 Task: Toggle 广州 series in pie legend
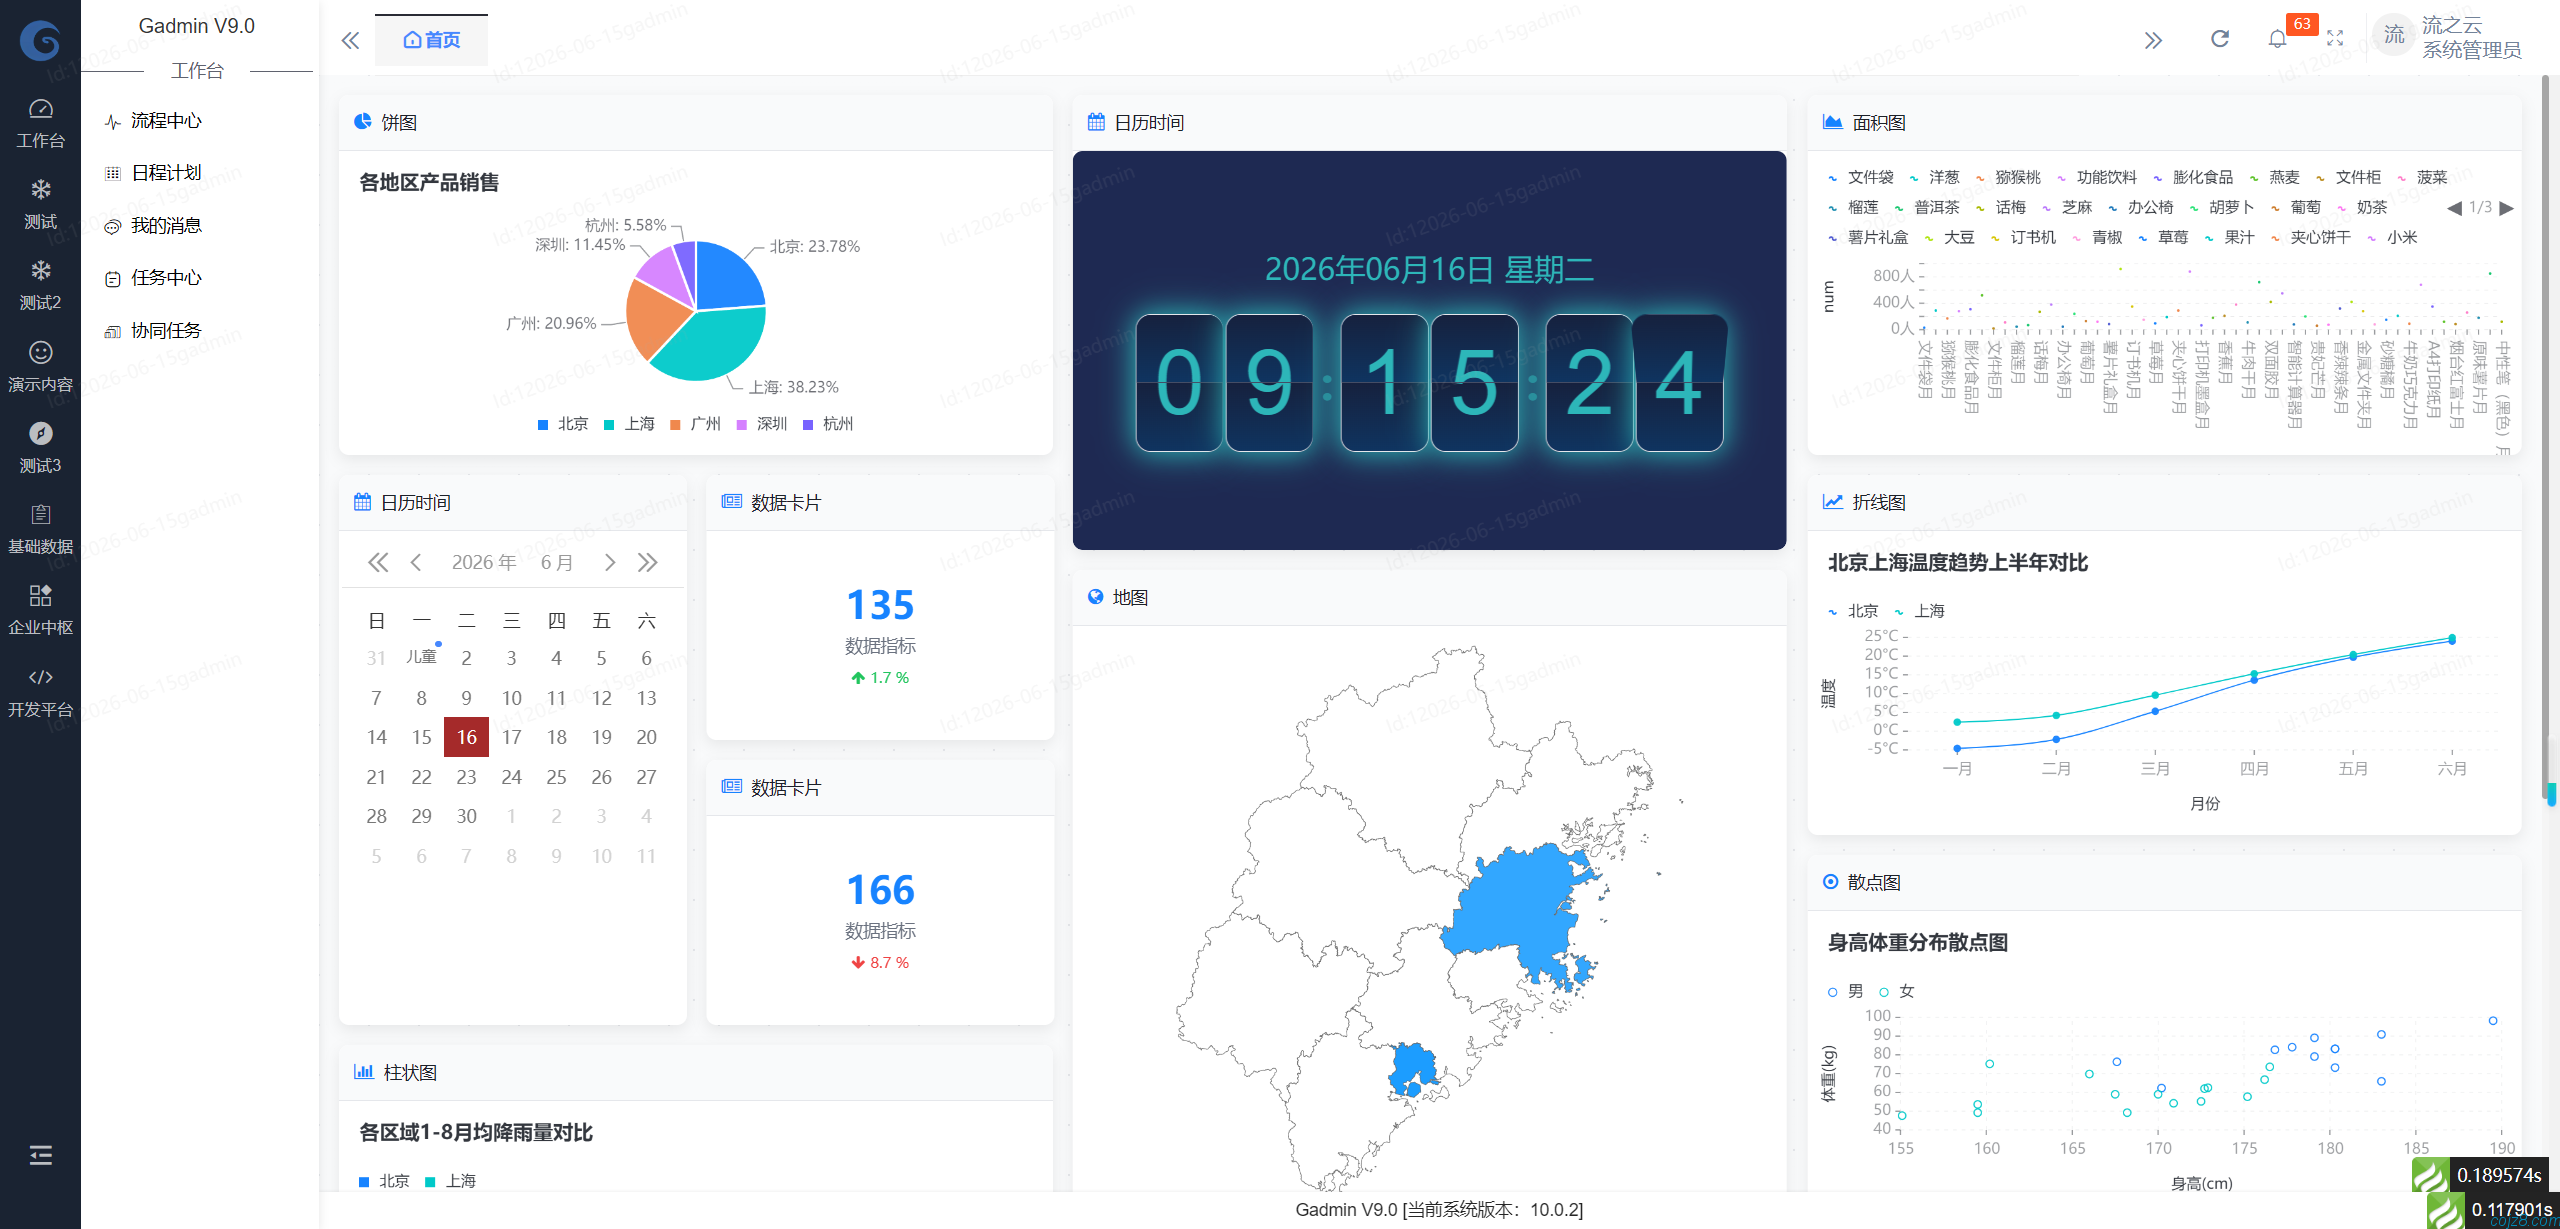[x=696, y=424]
